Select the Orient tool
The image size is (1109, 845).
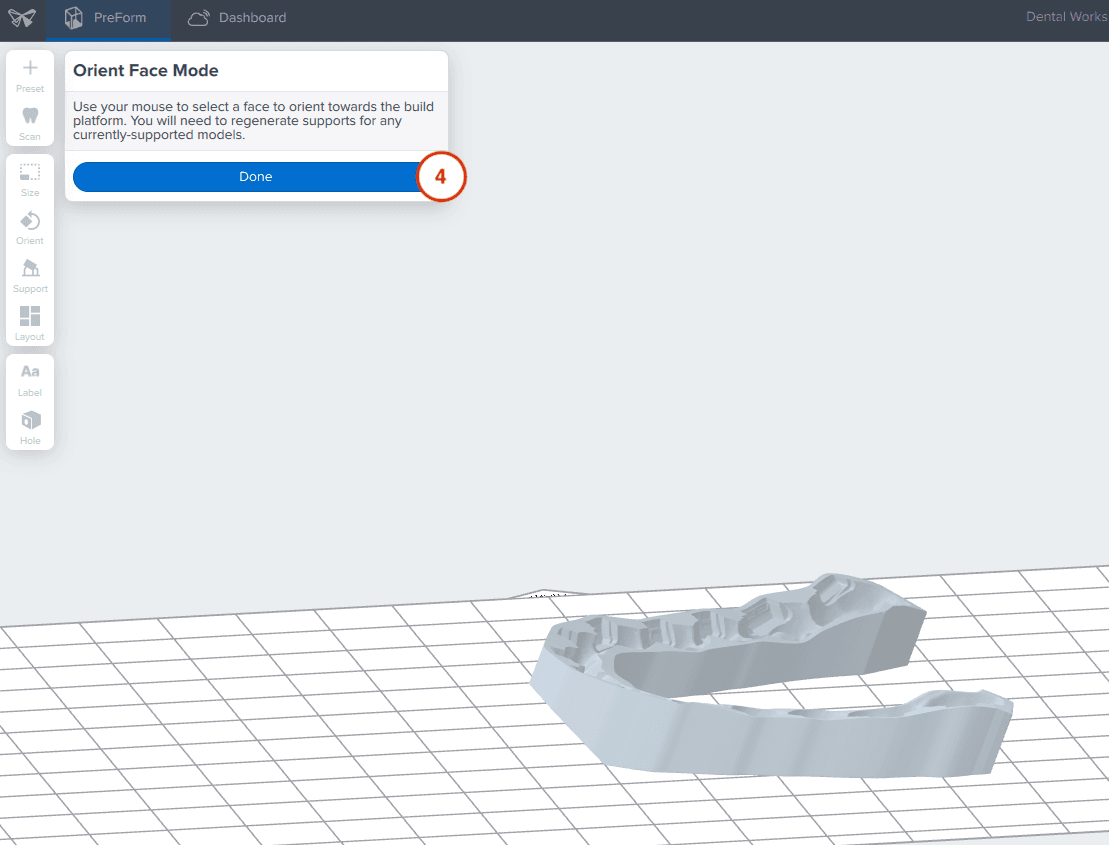30,223
